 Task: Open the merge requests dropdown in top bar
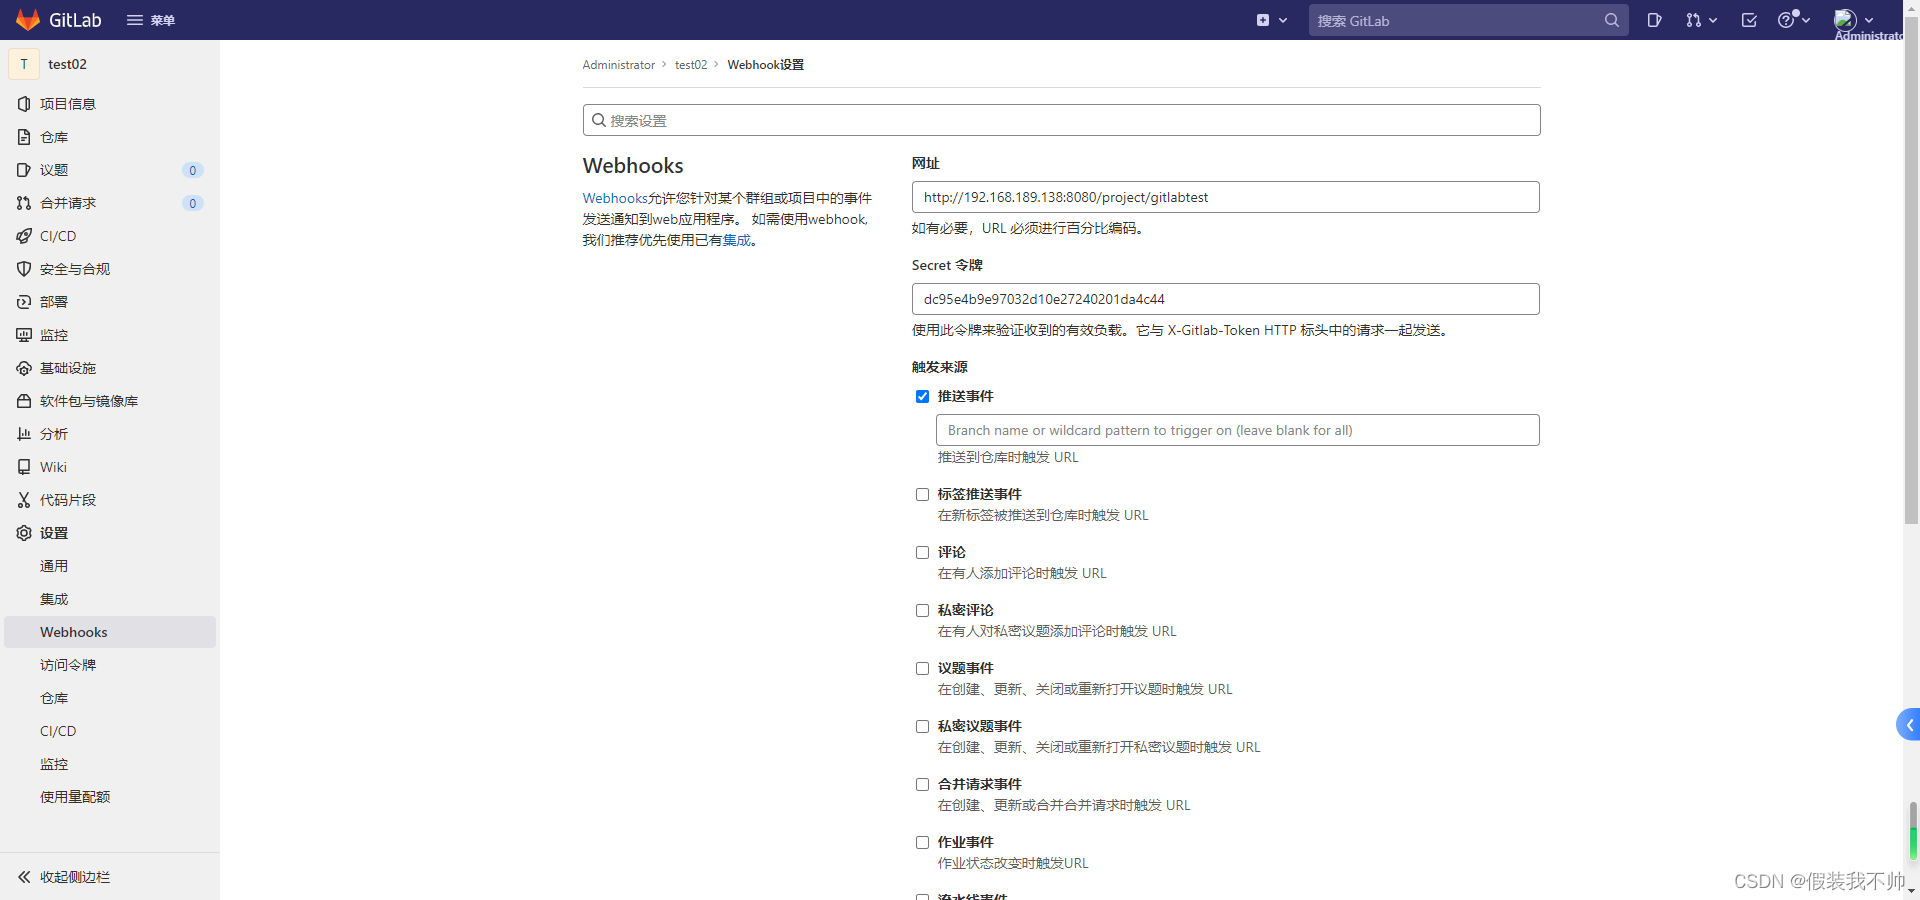(x=1701, y=20)
